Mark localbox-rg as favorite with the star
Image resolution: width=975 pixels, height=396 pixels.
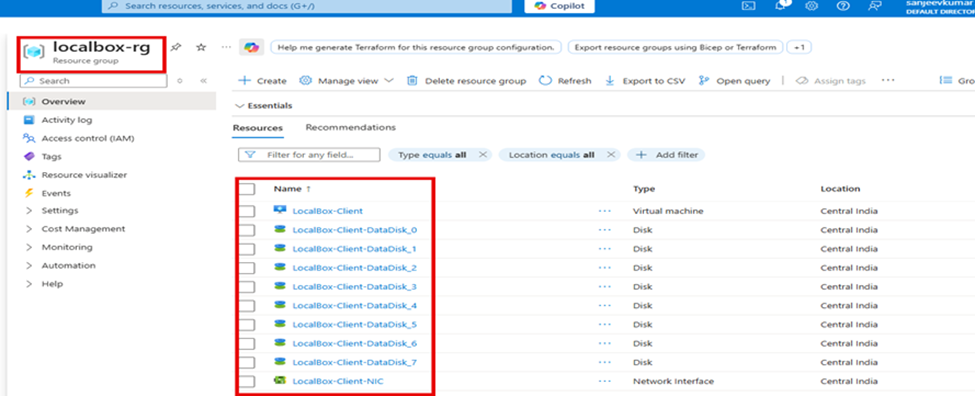(201, 47)
